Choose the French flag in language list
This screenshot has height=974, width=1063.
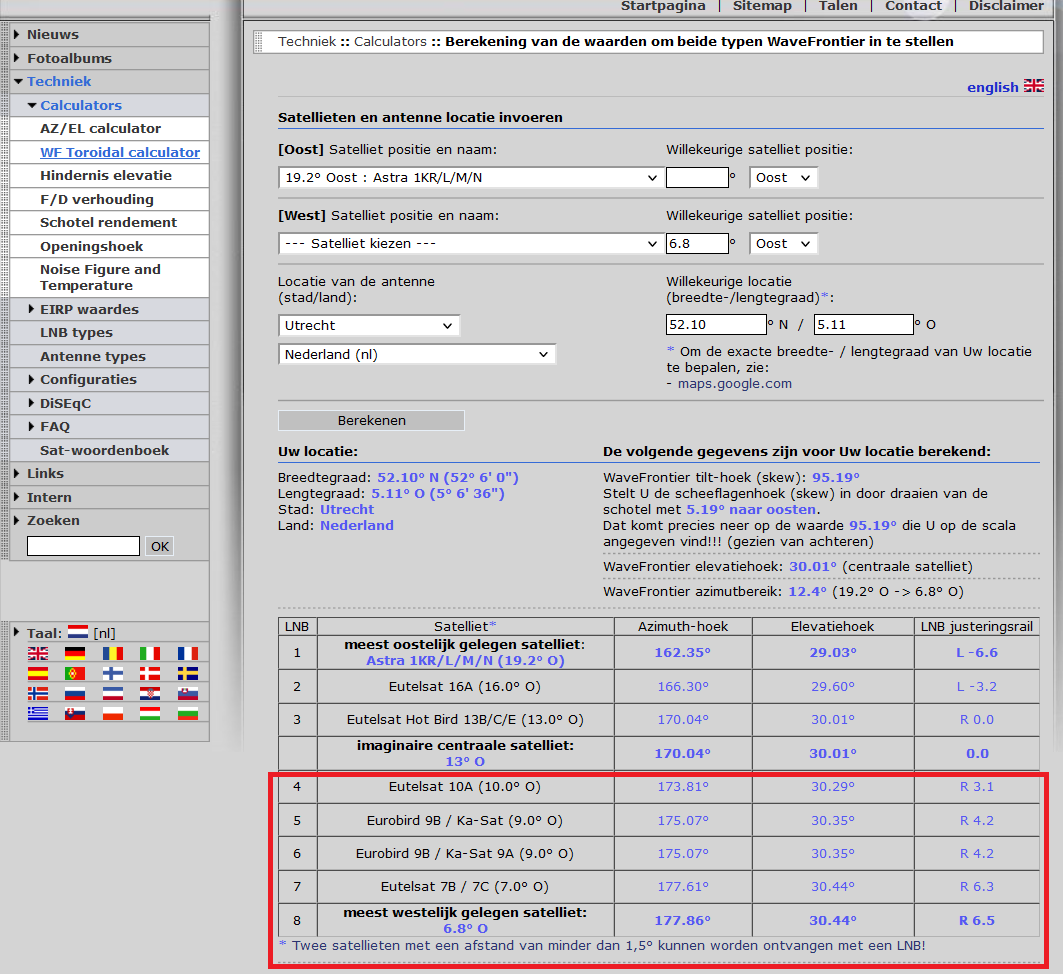pyautogui.click(x=187, y=653)
